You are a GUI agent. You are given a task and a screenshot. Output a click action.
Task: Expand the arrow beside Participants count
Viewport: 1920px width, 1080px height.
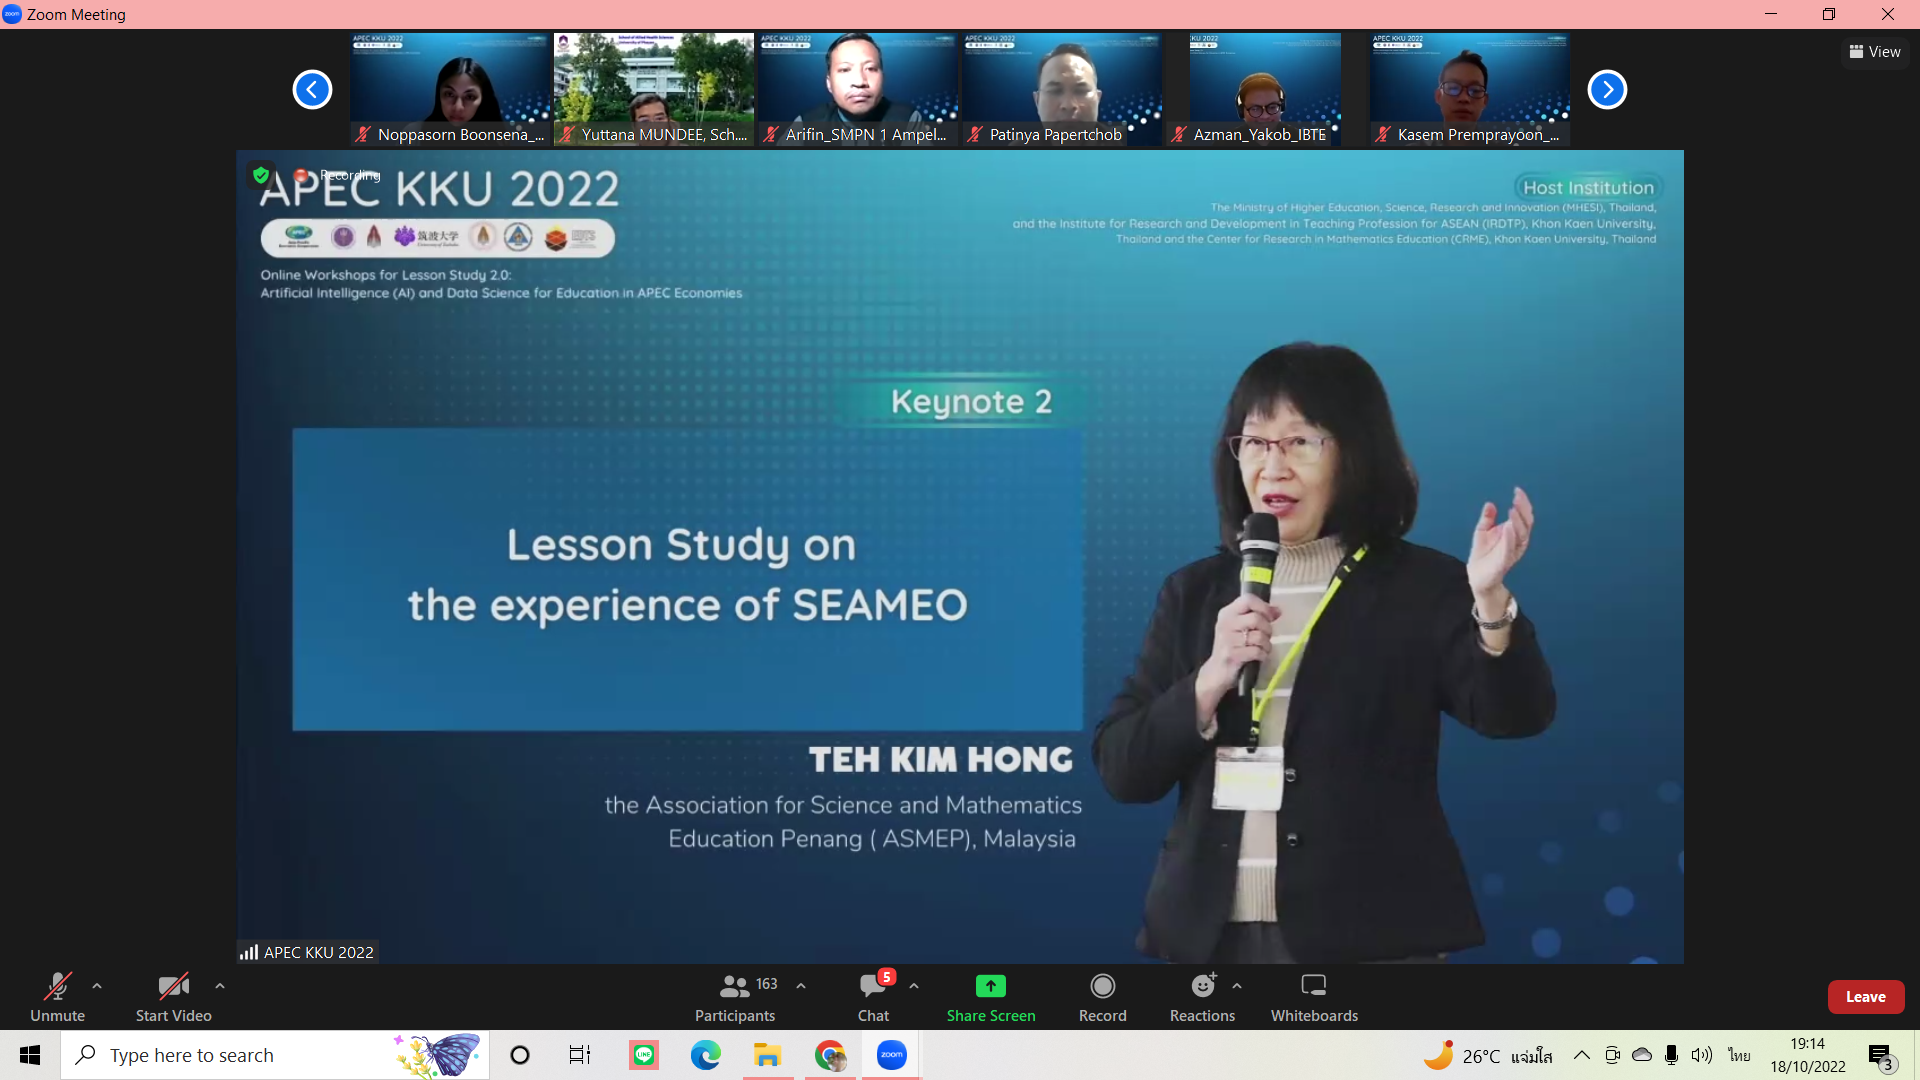click(801, 986)
